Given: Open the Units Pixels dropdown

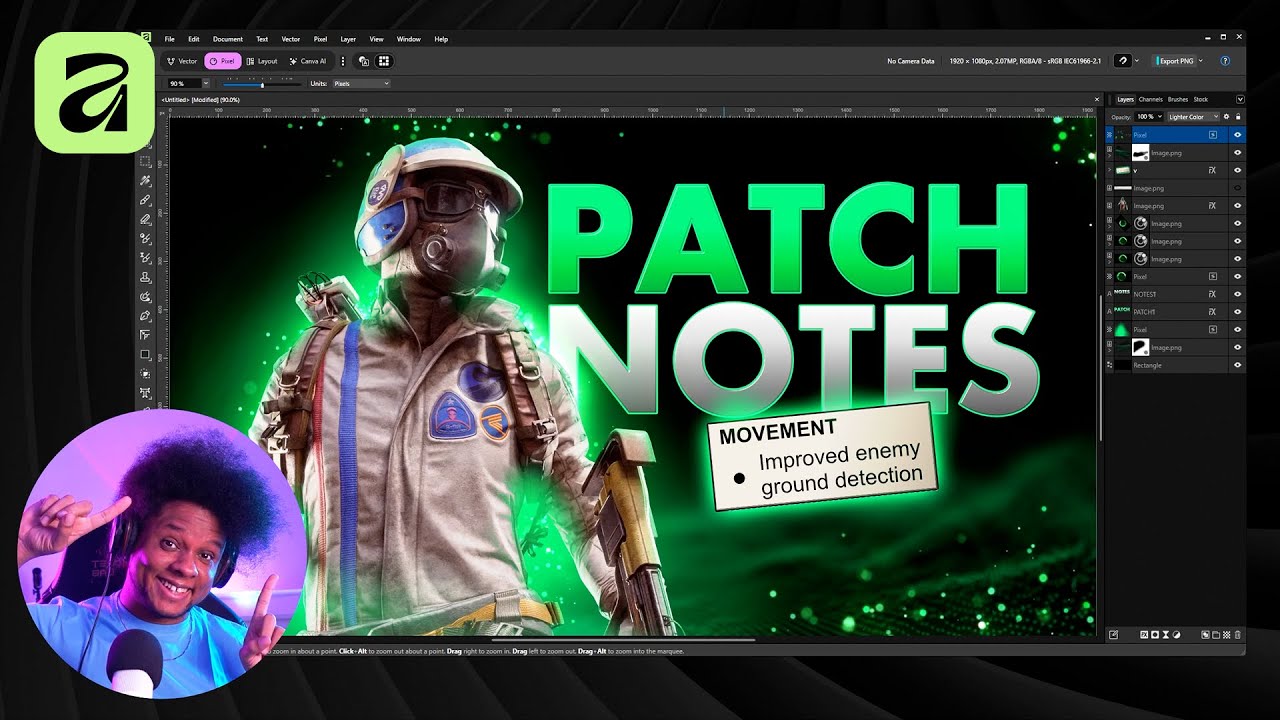Looking at the screenshot, I should pyautogui.click(x=361, y=84).
